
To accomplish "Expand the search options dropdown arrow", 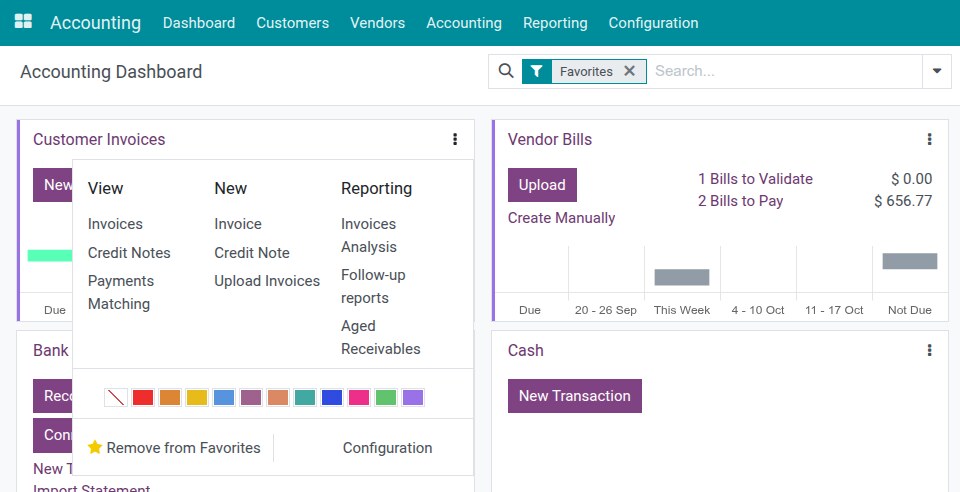I will click(937, 71).
